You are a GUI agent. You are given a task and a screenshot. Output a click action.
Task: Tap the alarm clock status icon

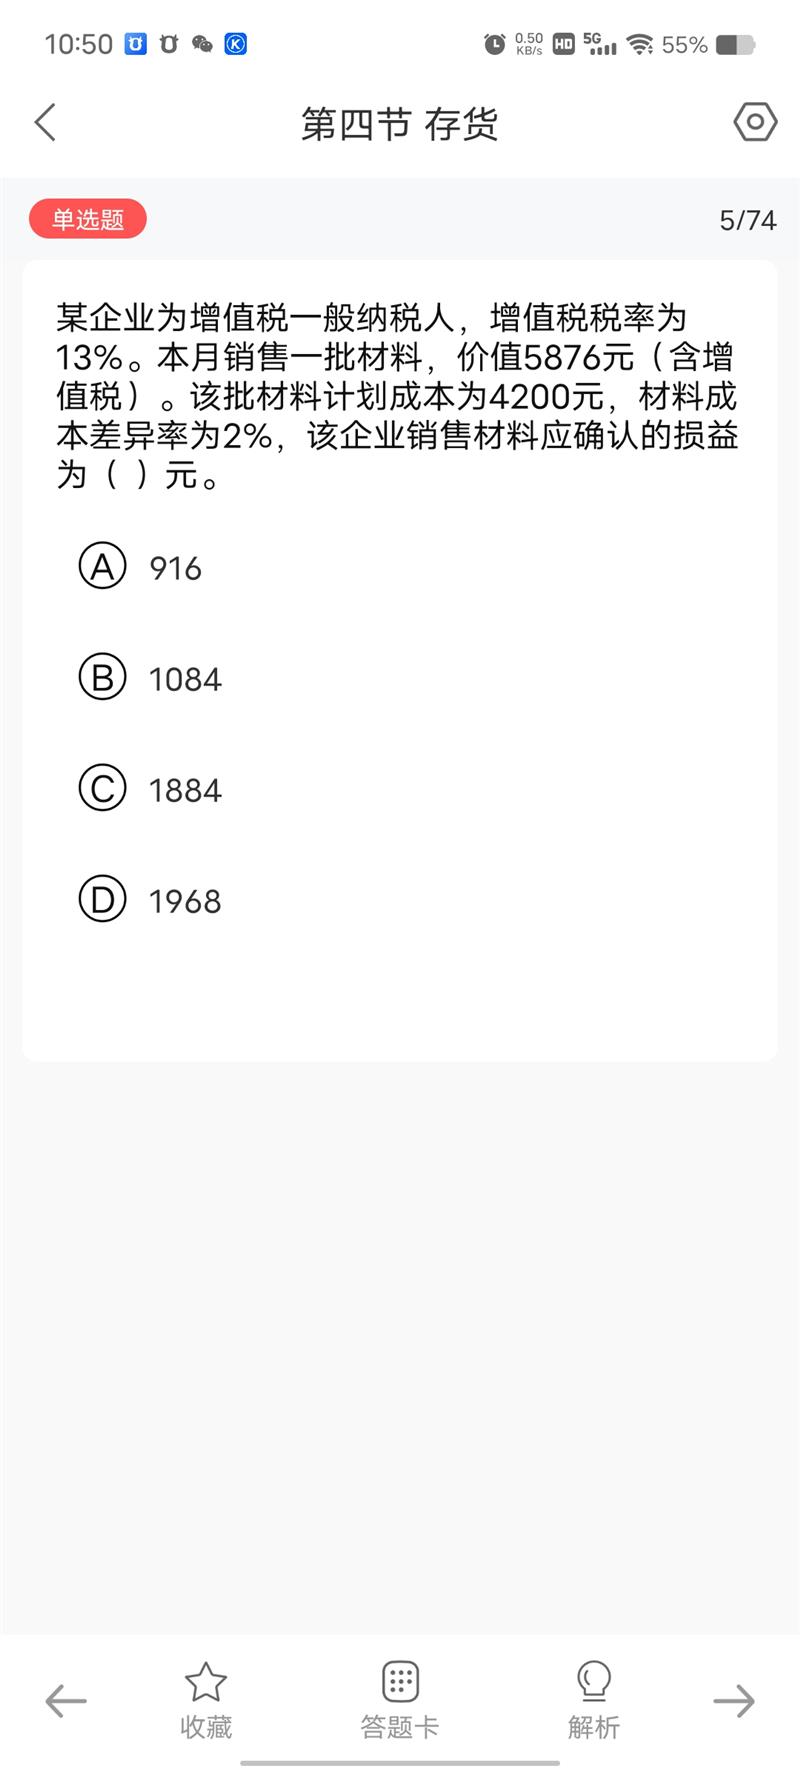pyautogui.click(x=494, y=44)
